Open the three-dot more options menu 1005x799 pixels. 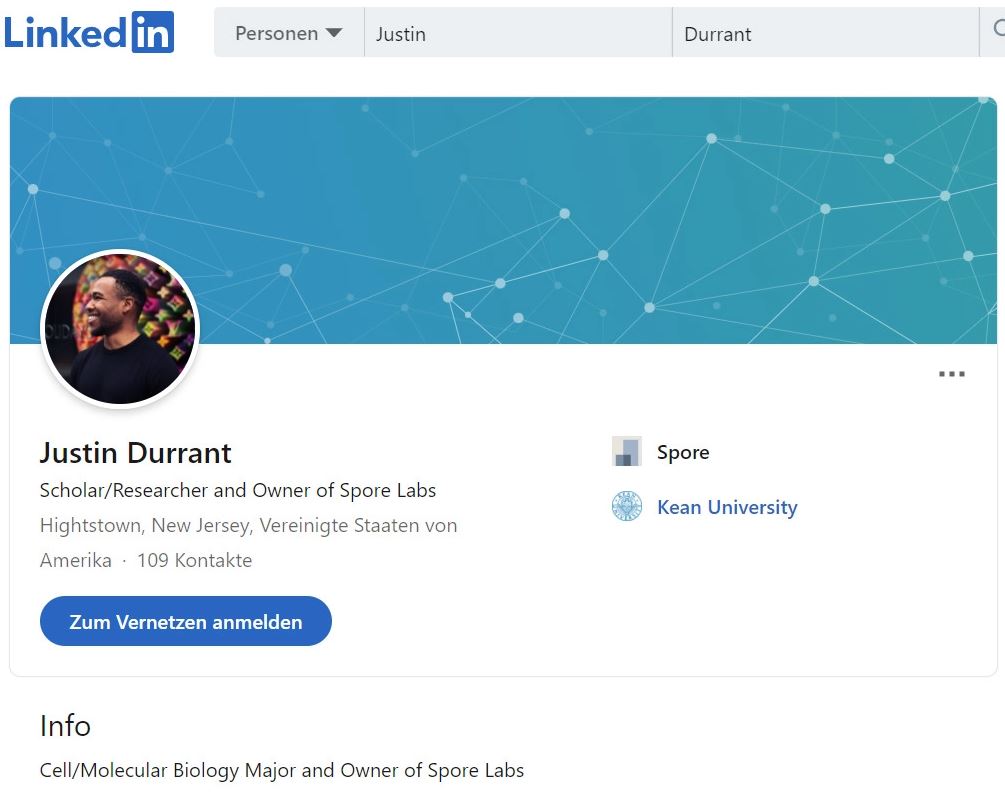click(x=952, y=374)
